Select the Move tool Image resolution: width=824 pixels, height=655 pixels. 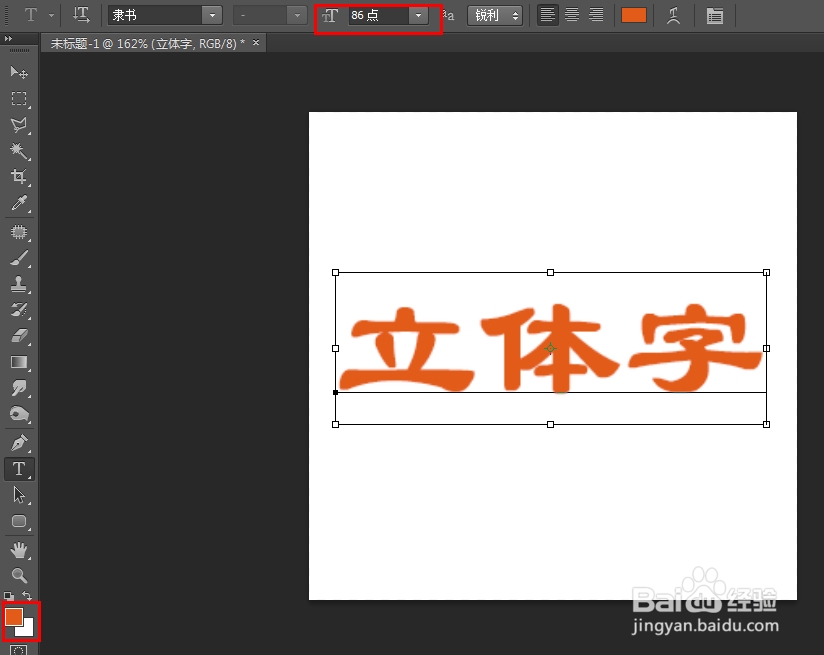tap(18, 72)
